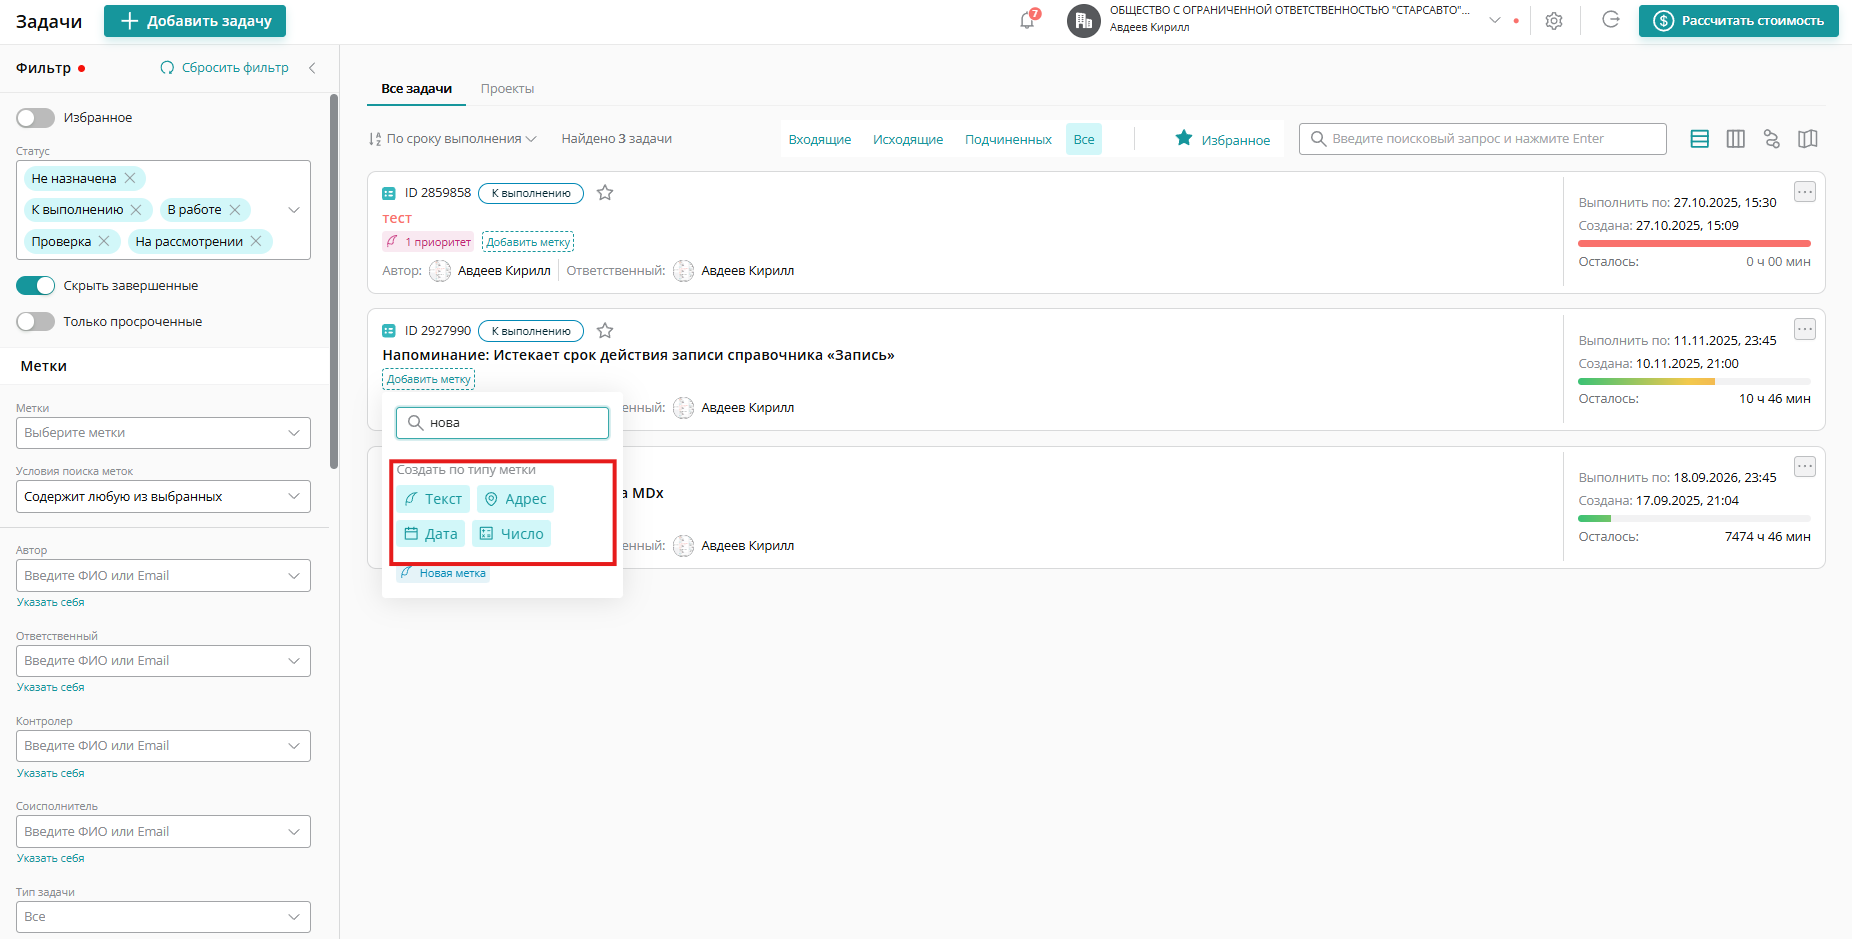Select the Входящие filter tab

click(x=819, y=140)
